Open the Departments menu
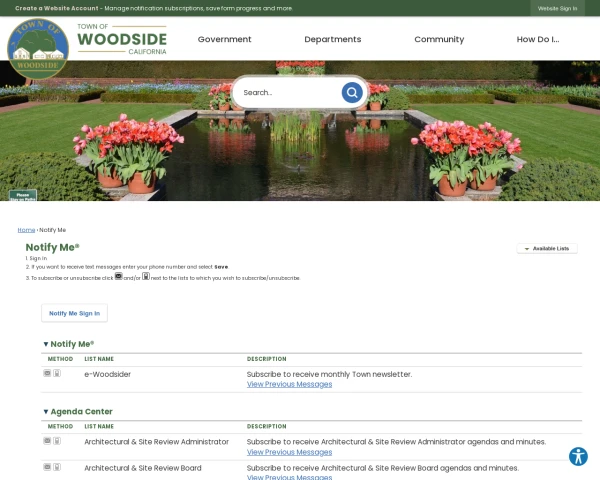Screen dimensions: 600x480 pyautogui.click(x=333, y=39)
